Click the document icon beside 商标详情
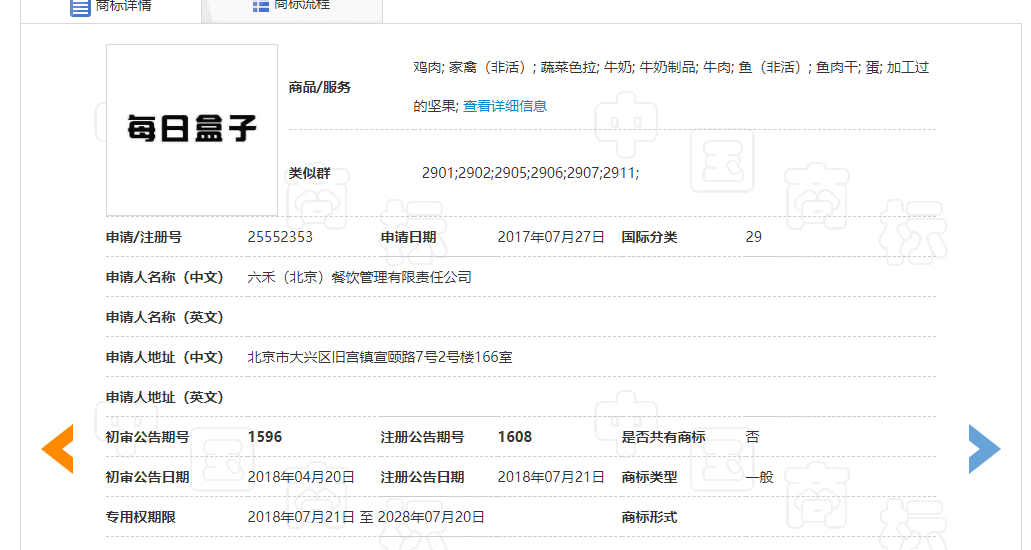Screen dimensions: 1031x550 (x=80, y=6)
